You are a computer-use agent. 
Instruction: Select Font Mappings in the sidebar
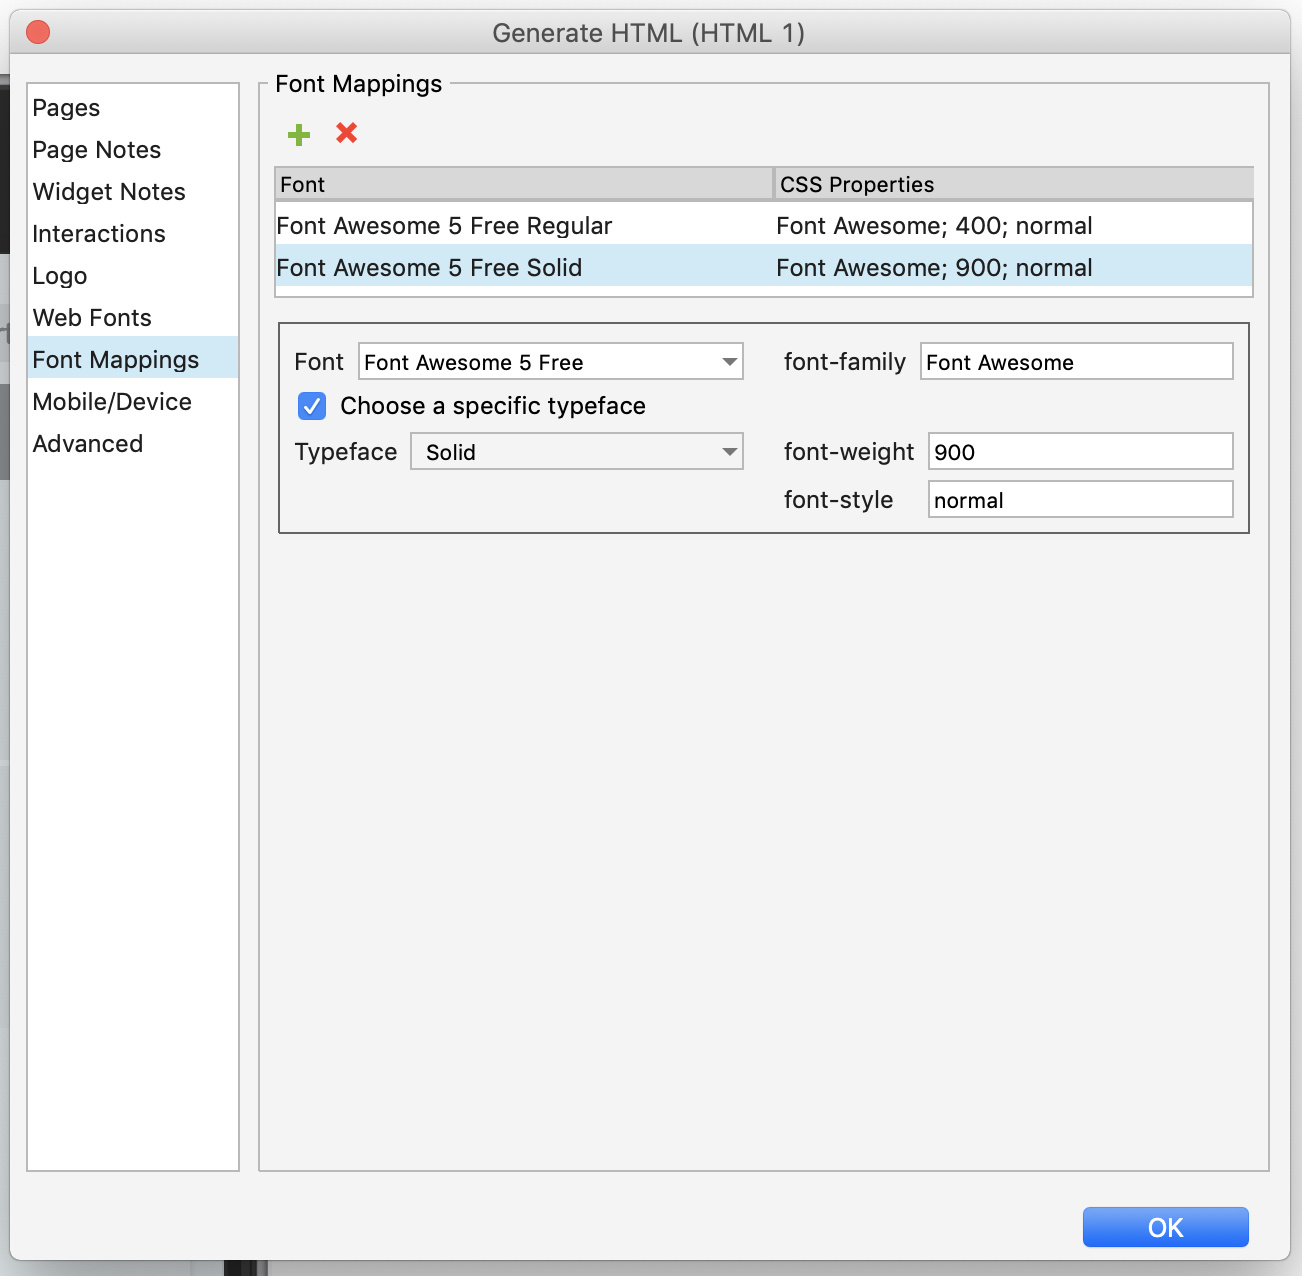pyautogui.click(x=115, y=360)
